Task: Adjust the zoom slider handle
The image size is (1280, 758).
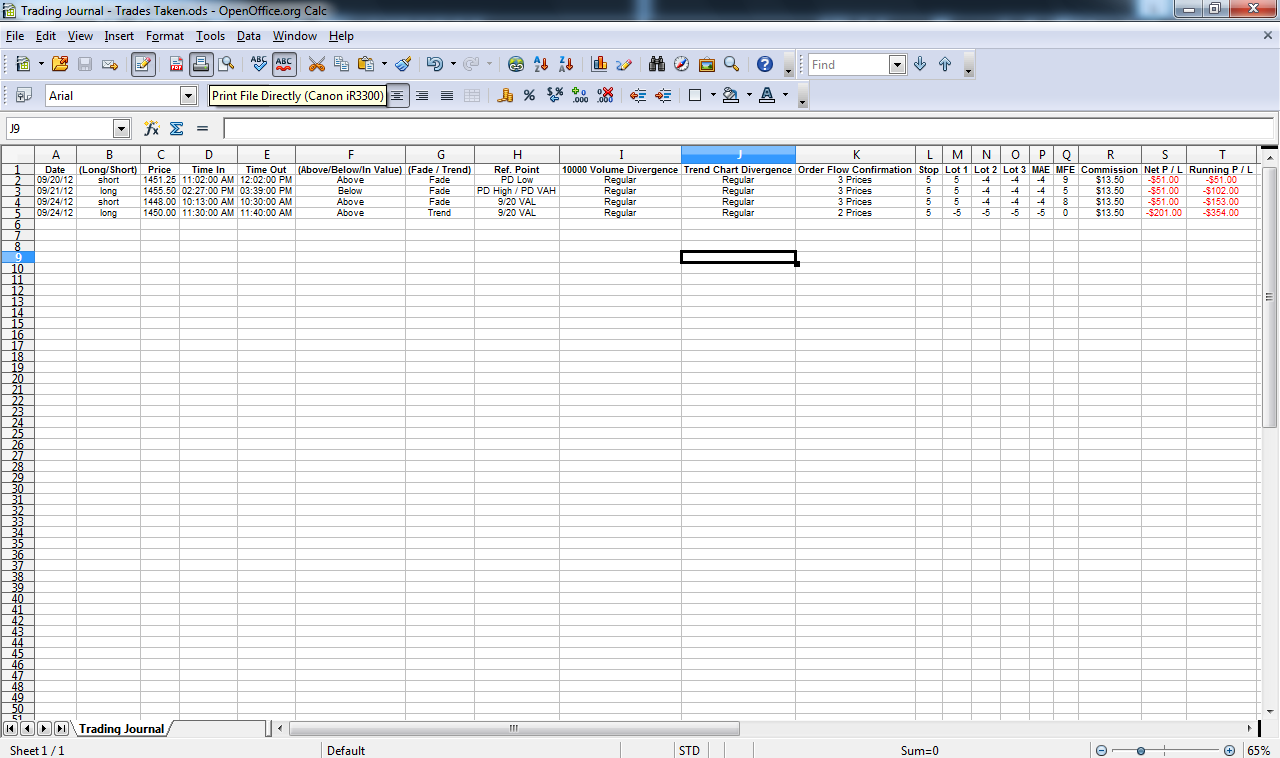Action: (x=1140, y=750)
